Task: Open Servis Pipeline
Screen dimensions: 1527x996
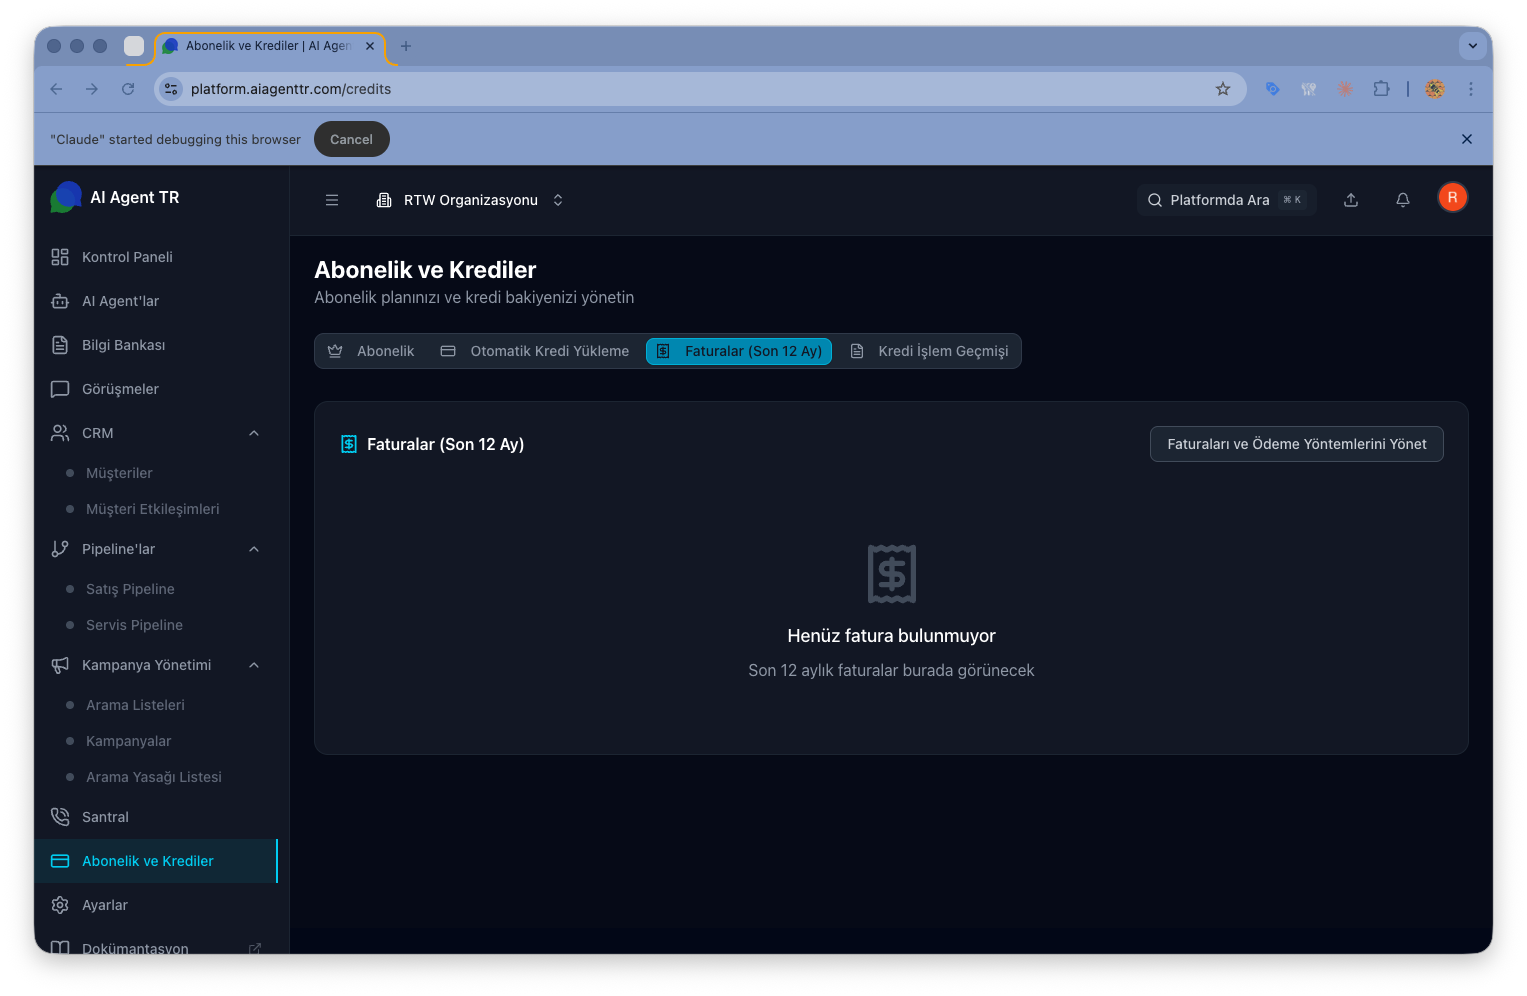Action: click(x=134, y=625)
